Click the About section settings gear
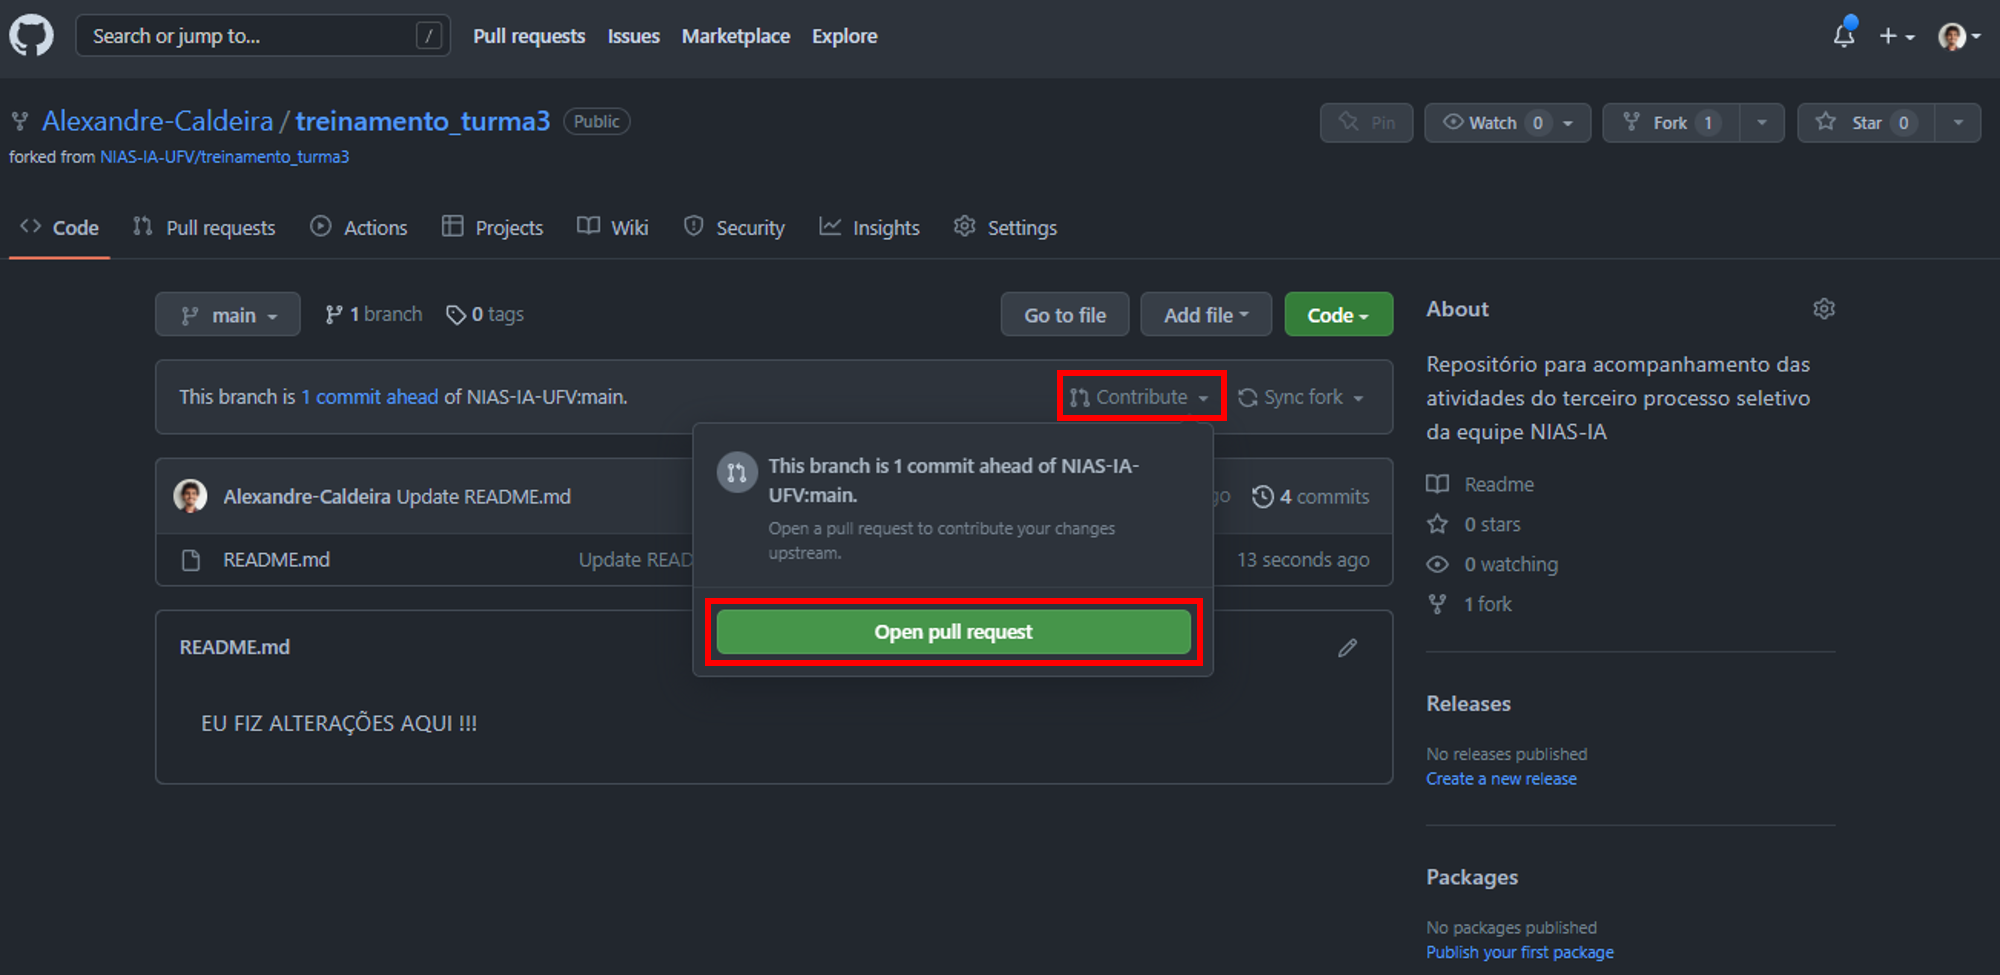Screen dimensions: 2000x975 1824,309
